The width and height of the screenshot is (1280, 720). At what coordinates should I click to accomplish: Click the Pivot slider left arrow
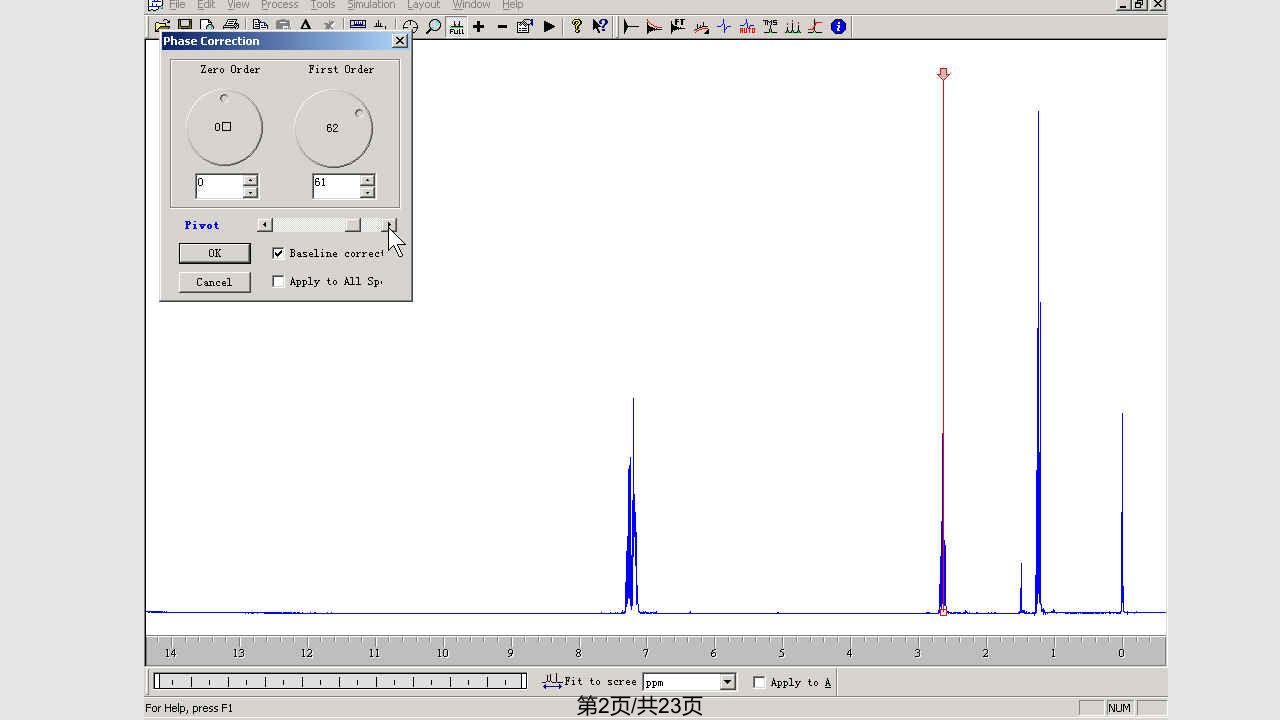tap(264, 225)
